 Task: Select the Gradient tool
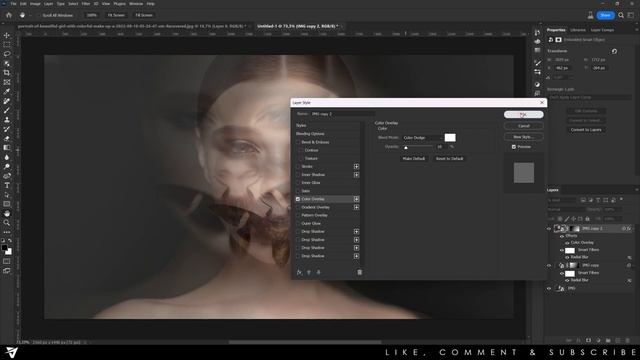pos(7,148)
